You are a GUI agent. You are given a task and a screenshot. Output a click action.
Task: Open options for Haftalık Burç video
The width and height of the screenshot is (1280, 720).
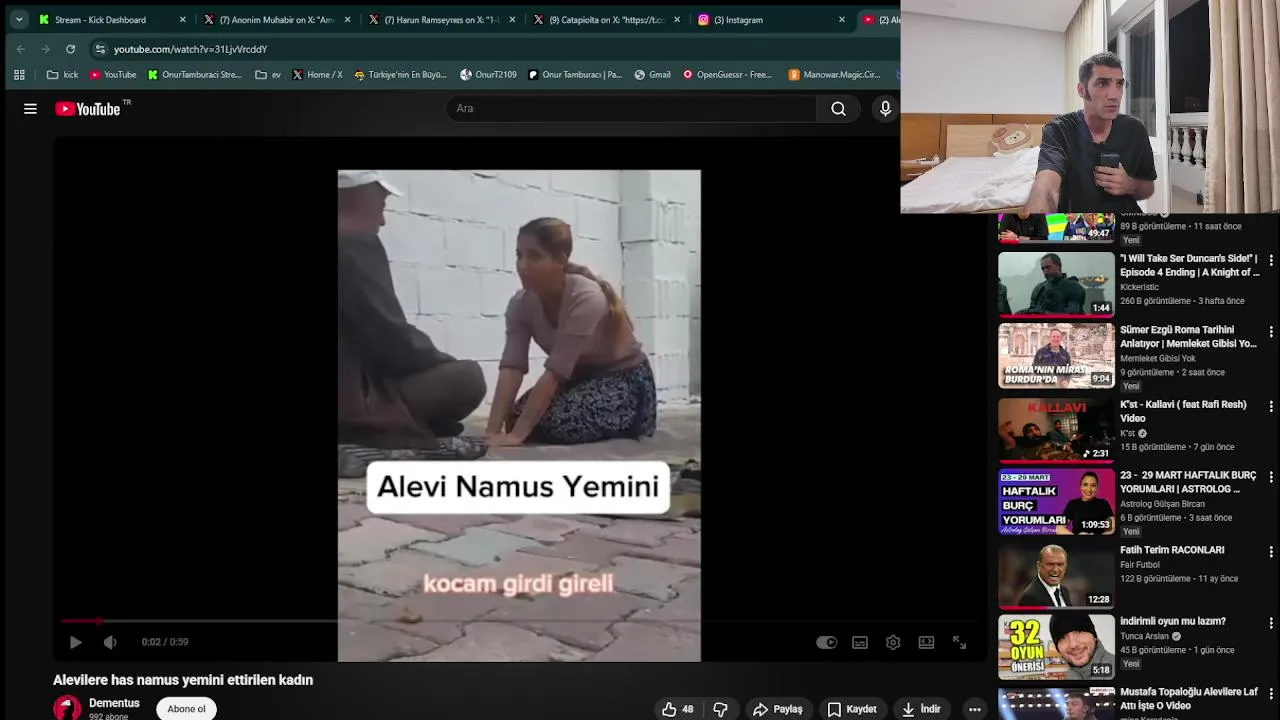[x=1271, y=477]
